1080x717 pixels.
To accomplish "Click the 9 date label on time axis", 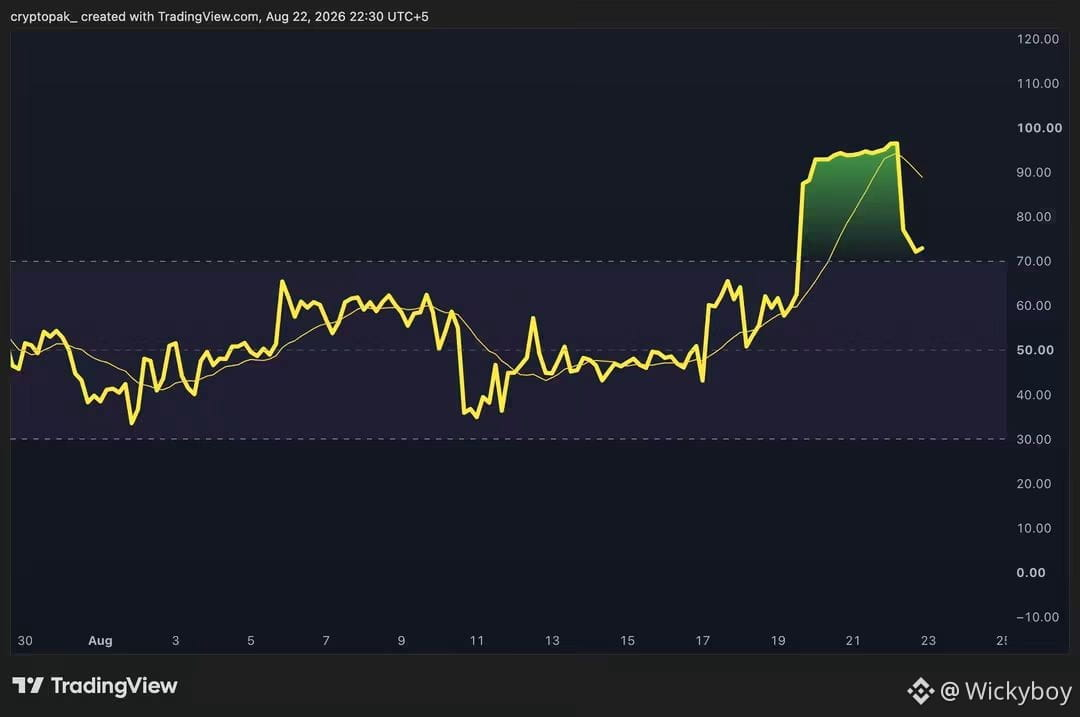I will [x=402, y=641].
